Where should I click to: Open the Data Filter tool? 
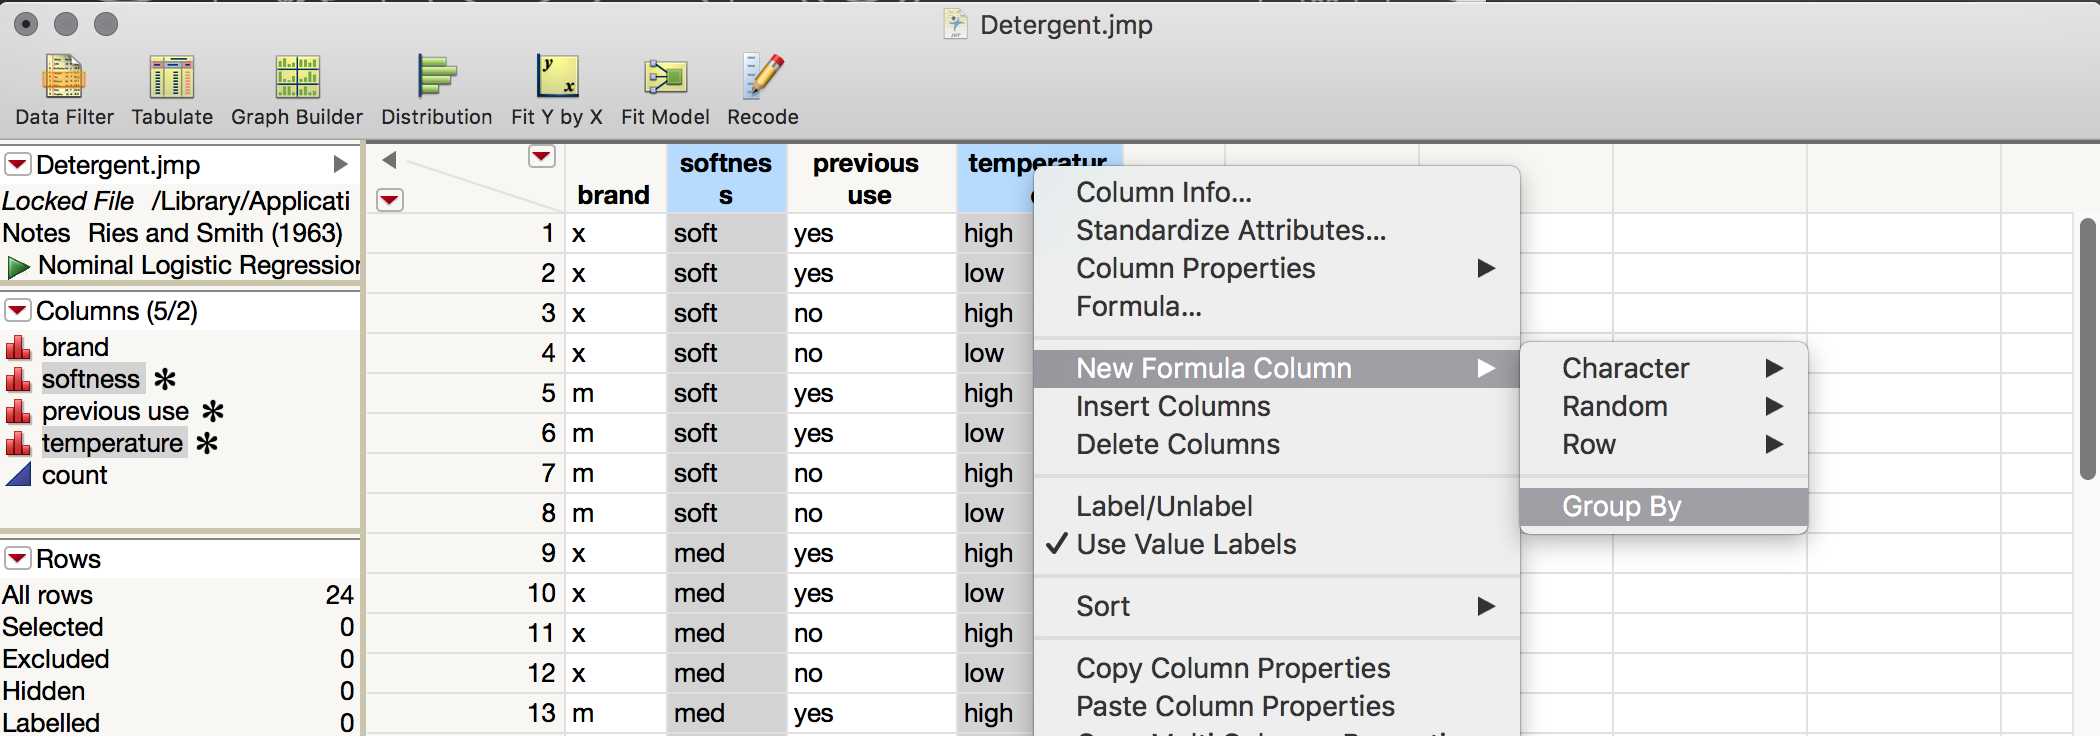(x=64, y=89)
